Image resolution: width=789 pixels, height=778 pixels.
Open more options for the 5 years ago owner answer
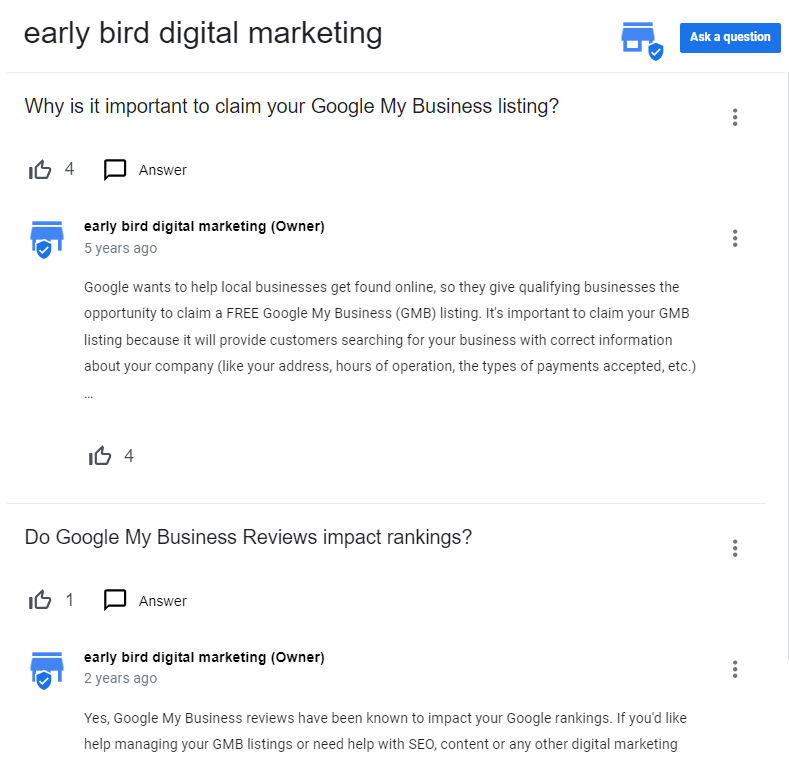point(735,238)
